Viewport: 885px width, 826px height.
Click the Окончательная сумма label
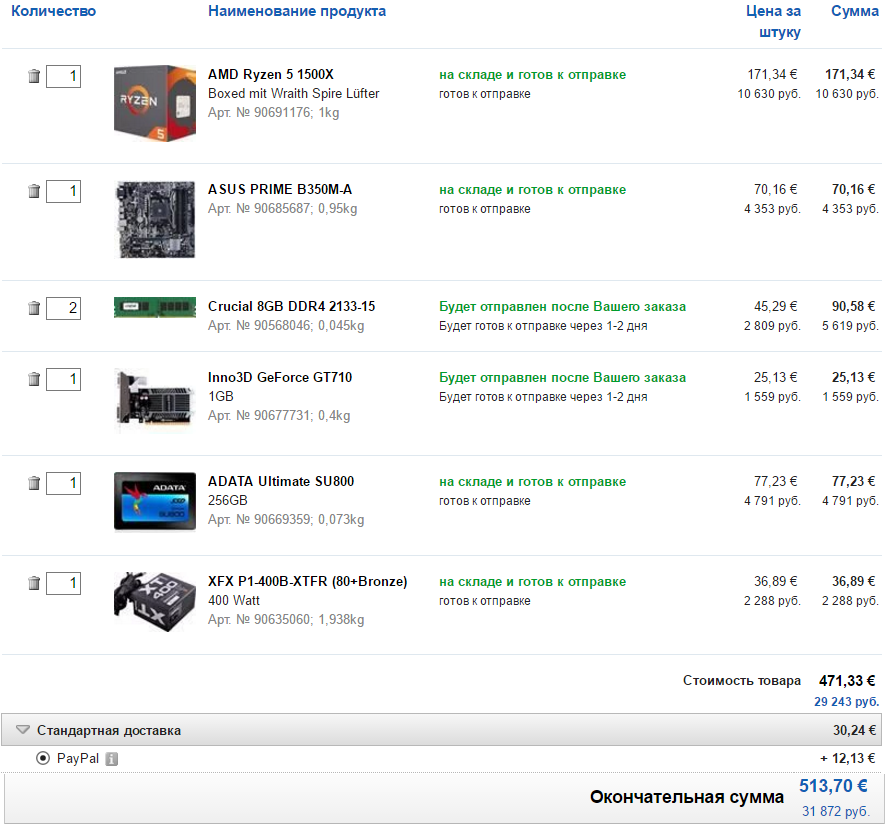click(x=687, y=797)
